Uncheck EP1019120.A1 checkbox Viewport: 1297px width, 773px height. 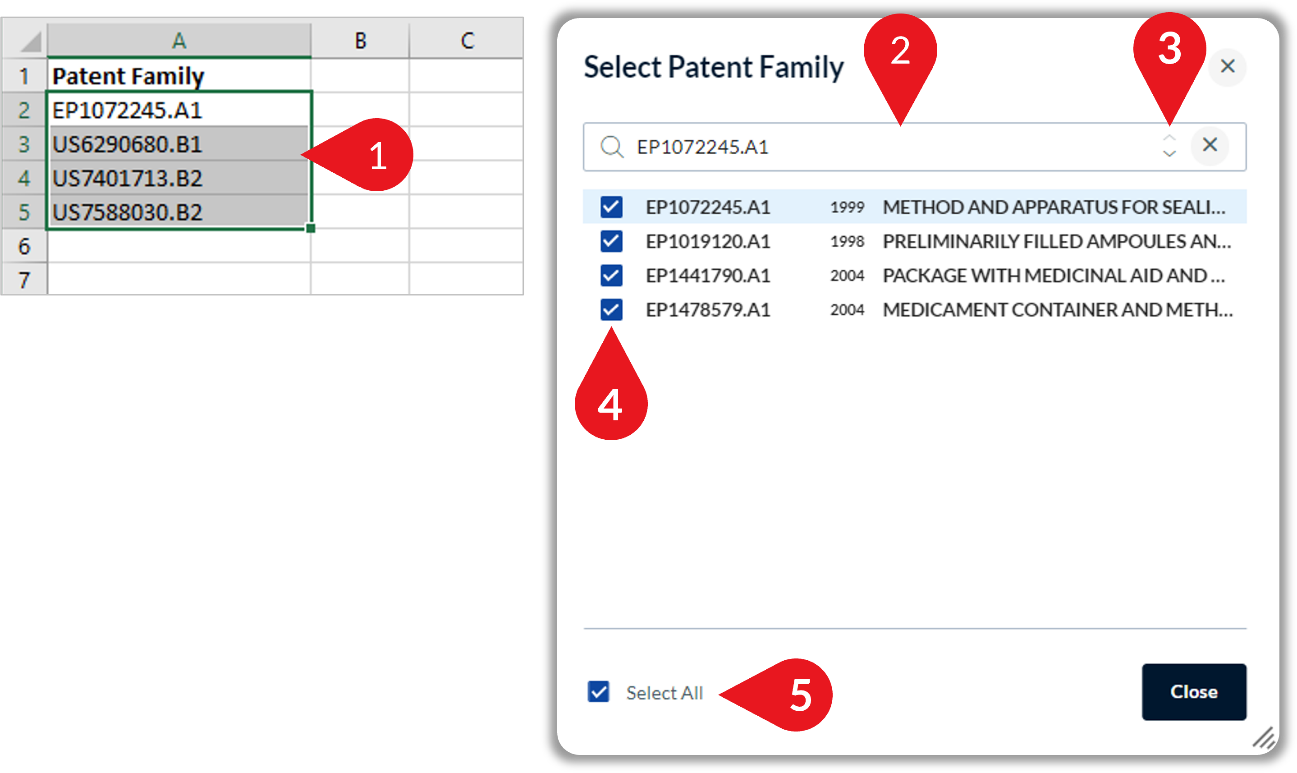click(611, 241)
